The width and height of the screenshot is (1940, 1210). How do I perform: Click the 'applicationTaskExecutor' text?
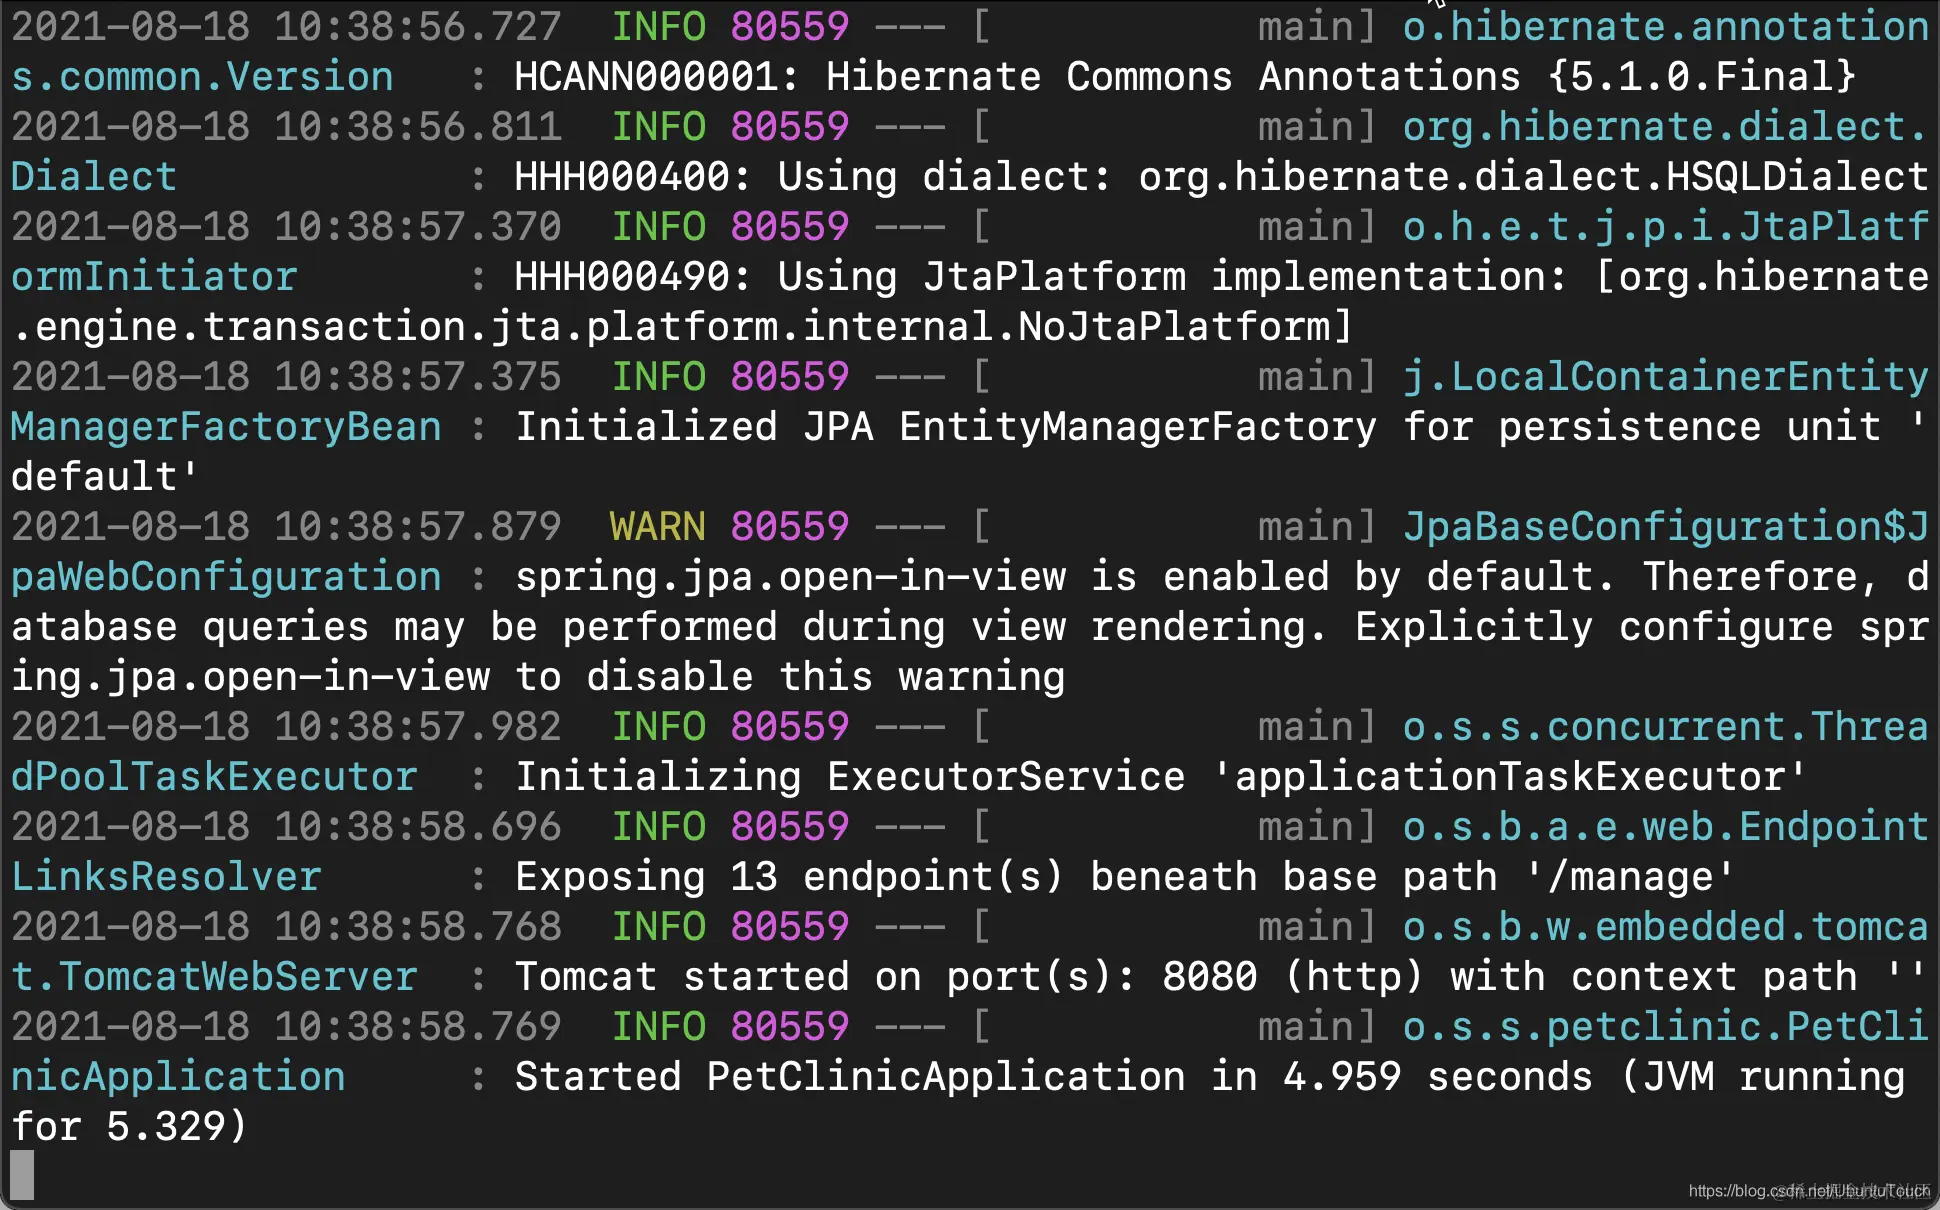pyautogui.click(x=1510, y=776)
